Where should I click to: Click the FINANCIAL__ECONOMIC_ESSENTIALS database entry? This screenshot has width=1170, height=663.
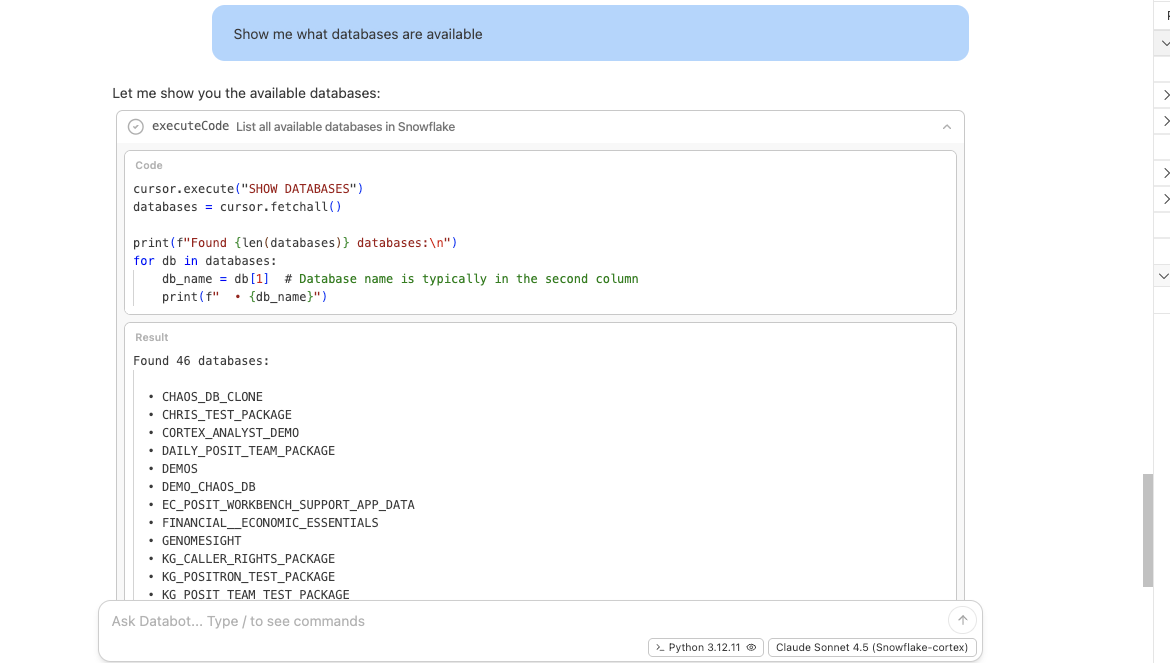(270, 523)
